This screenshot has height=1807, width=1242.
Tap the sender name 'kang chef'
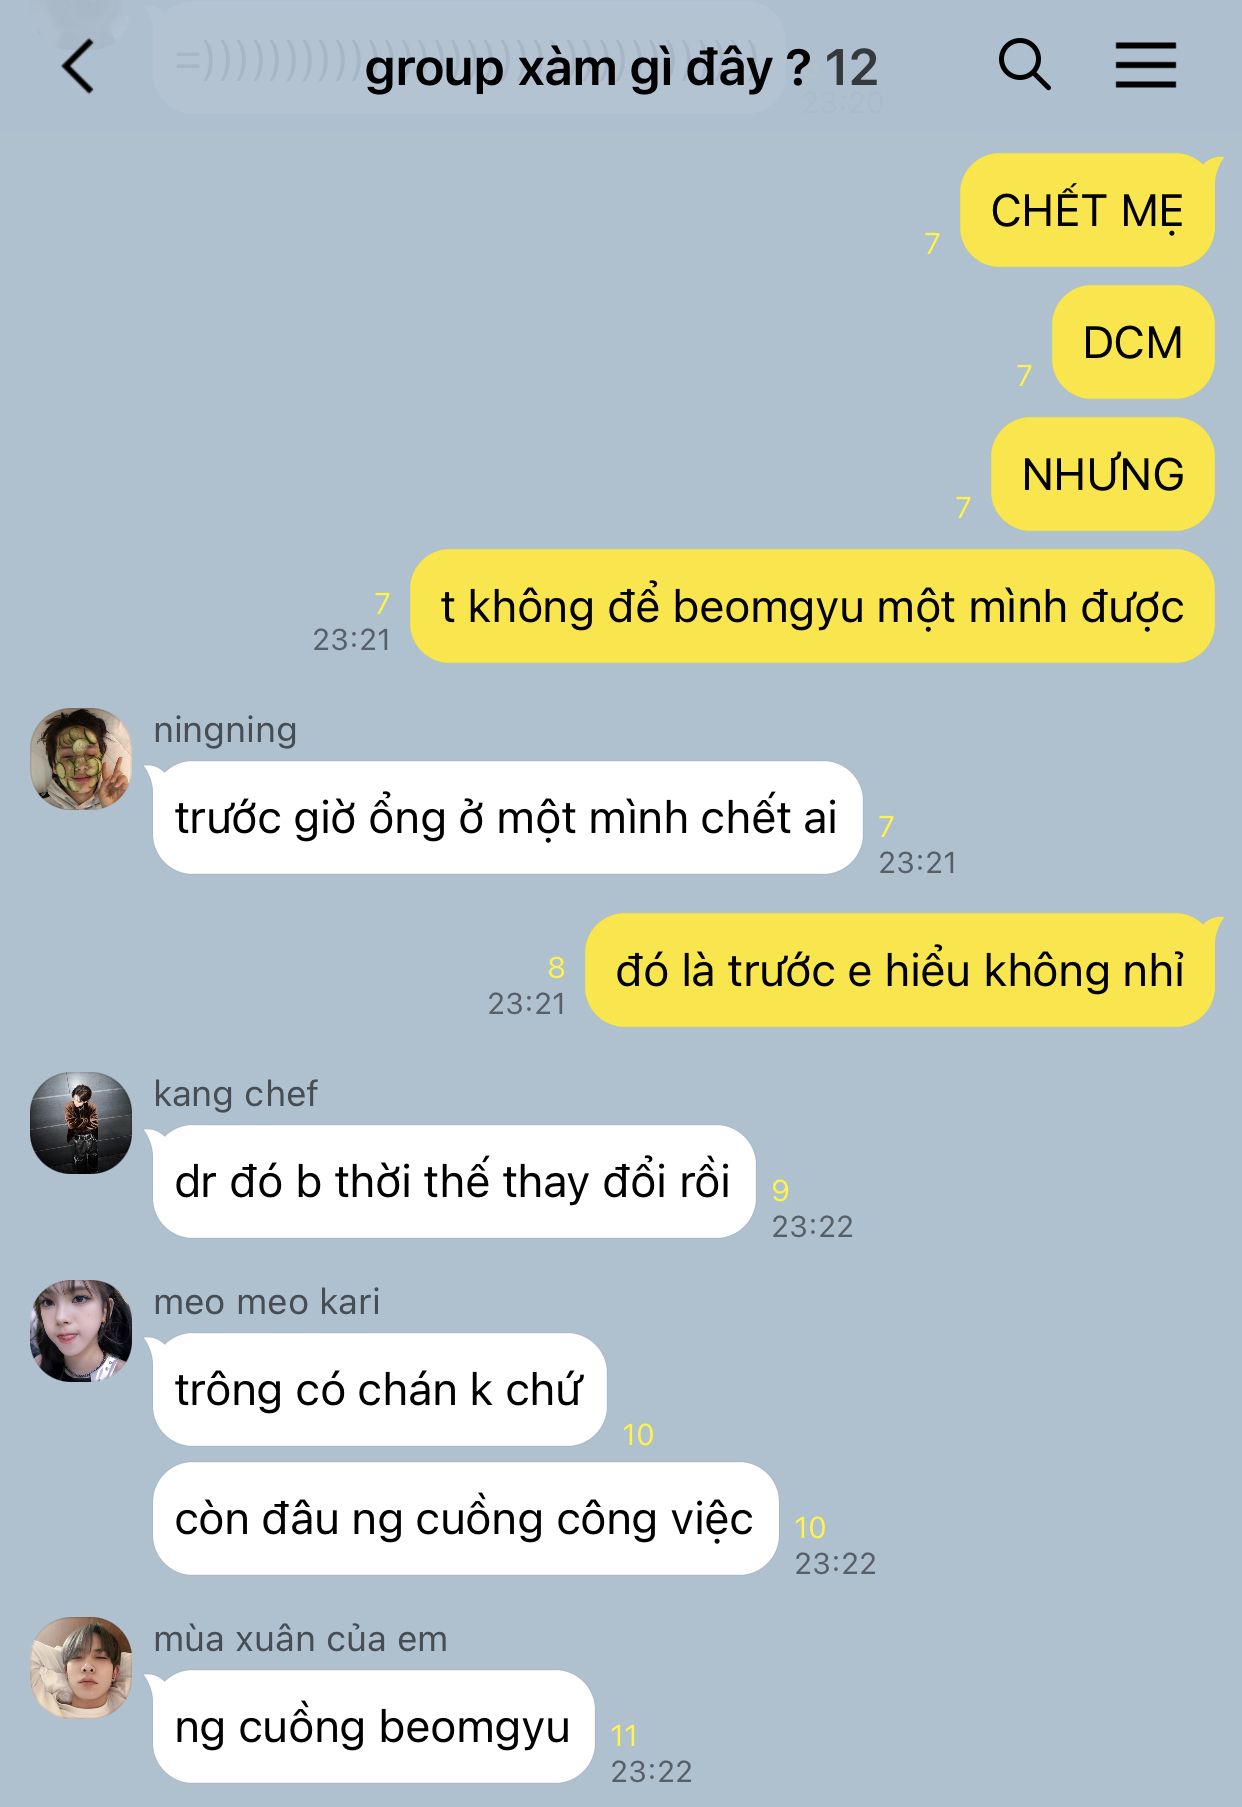[x=236, y=1093]
